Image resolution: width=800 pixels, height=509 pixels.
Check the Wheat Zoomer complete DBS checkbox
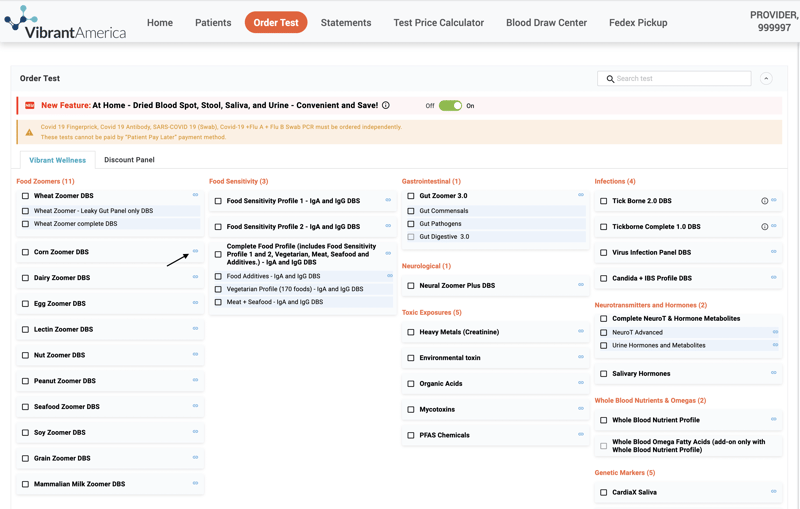click(x=26, y=224)
